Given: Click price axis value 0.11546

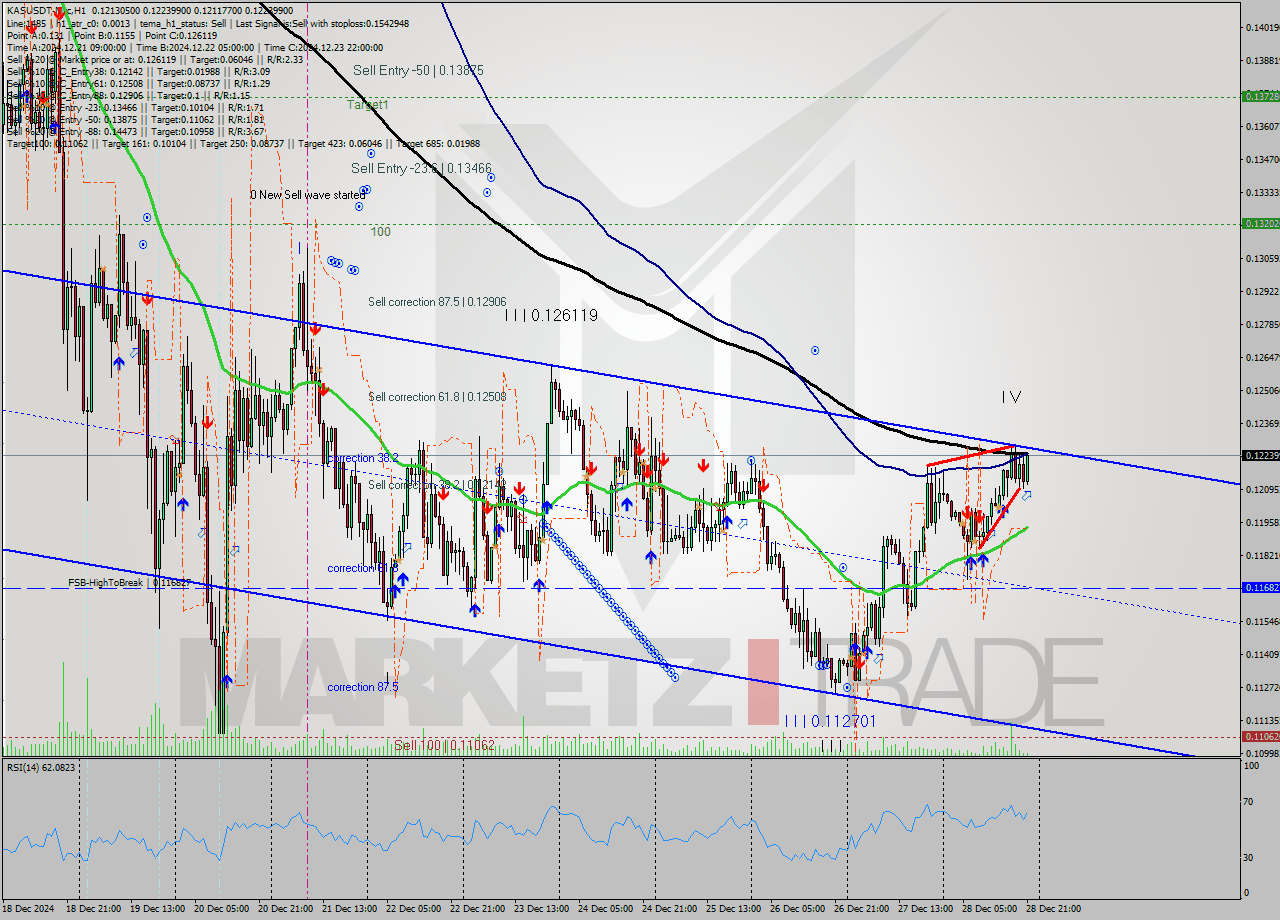Looking at the screenshot, I should (1261, 622).
